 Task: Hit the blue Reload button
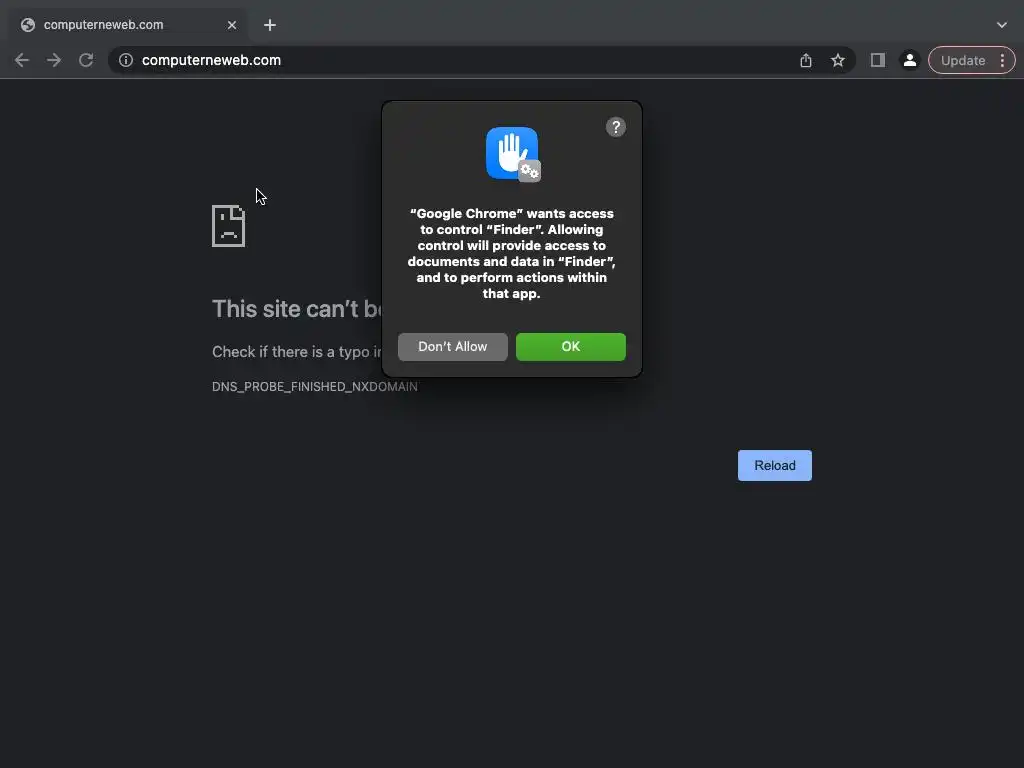[775, 466]
